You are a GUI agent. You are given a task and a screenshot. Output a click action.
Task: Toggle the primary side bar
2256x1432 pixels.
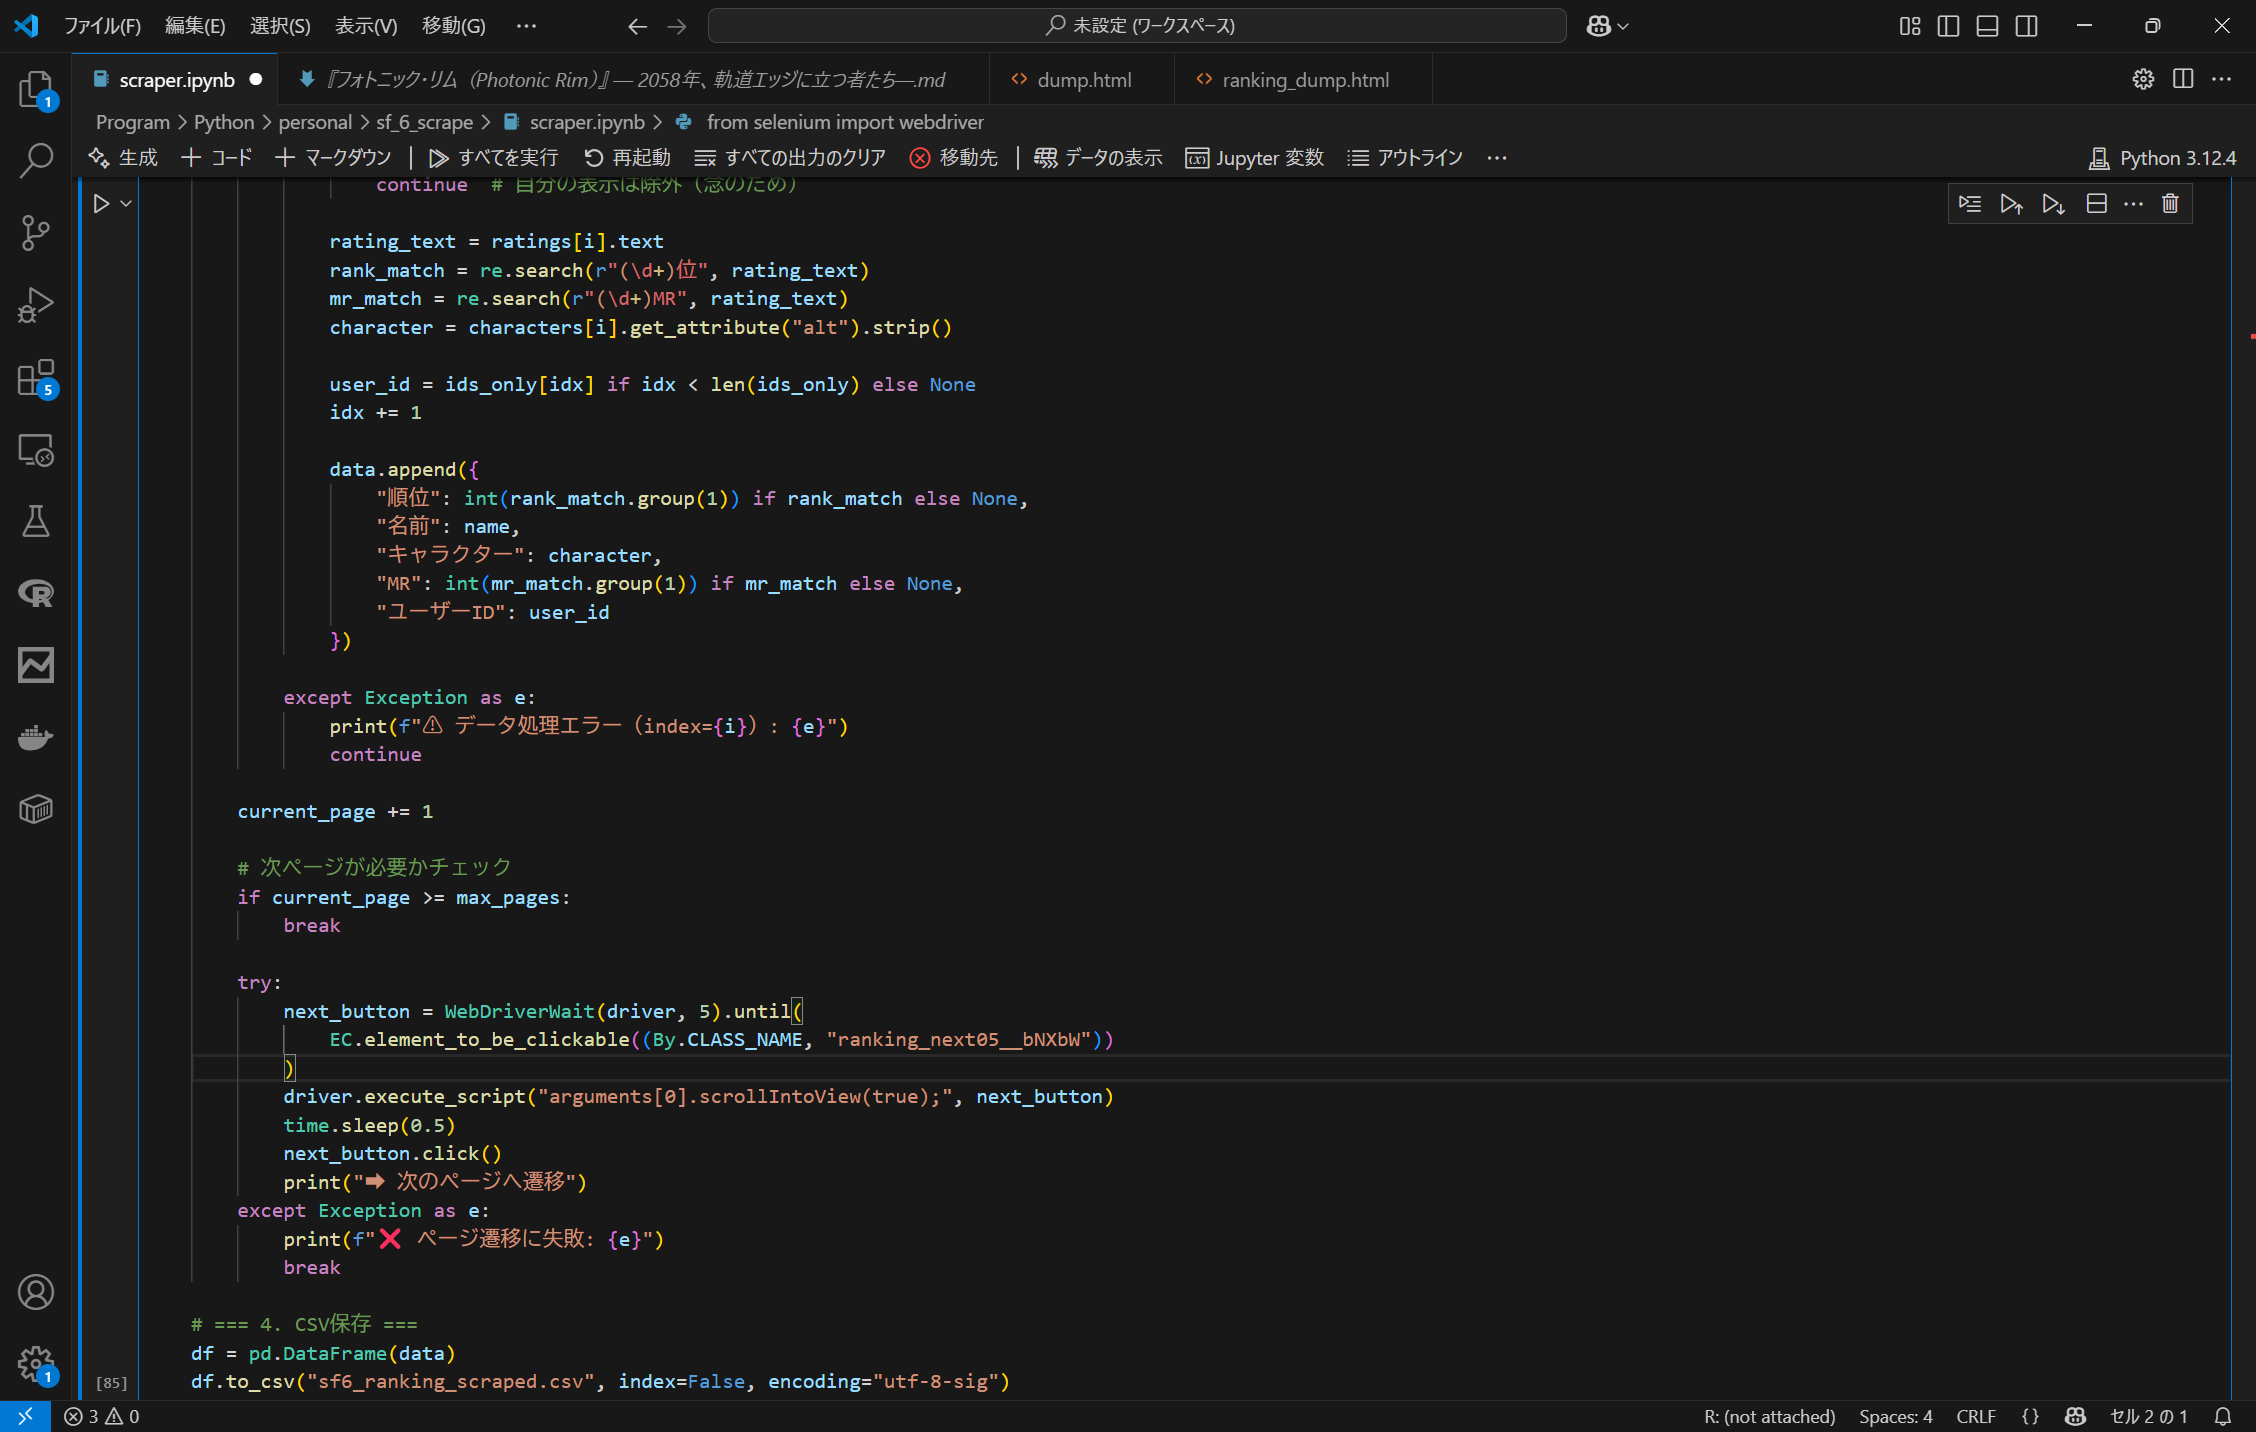[x=1948, y=26]
